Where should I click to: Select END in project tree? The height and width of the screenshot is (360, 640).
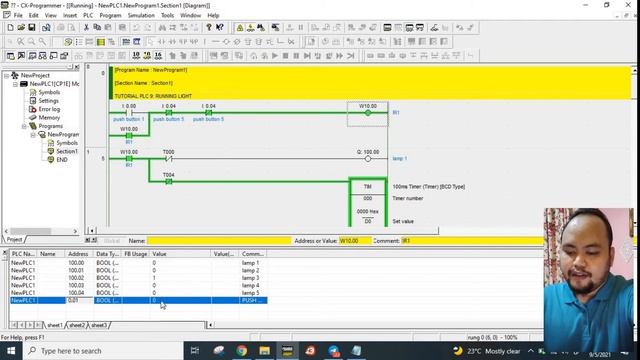click(x=62, y=160)
